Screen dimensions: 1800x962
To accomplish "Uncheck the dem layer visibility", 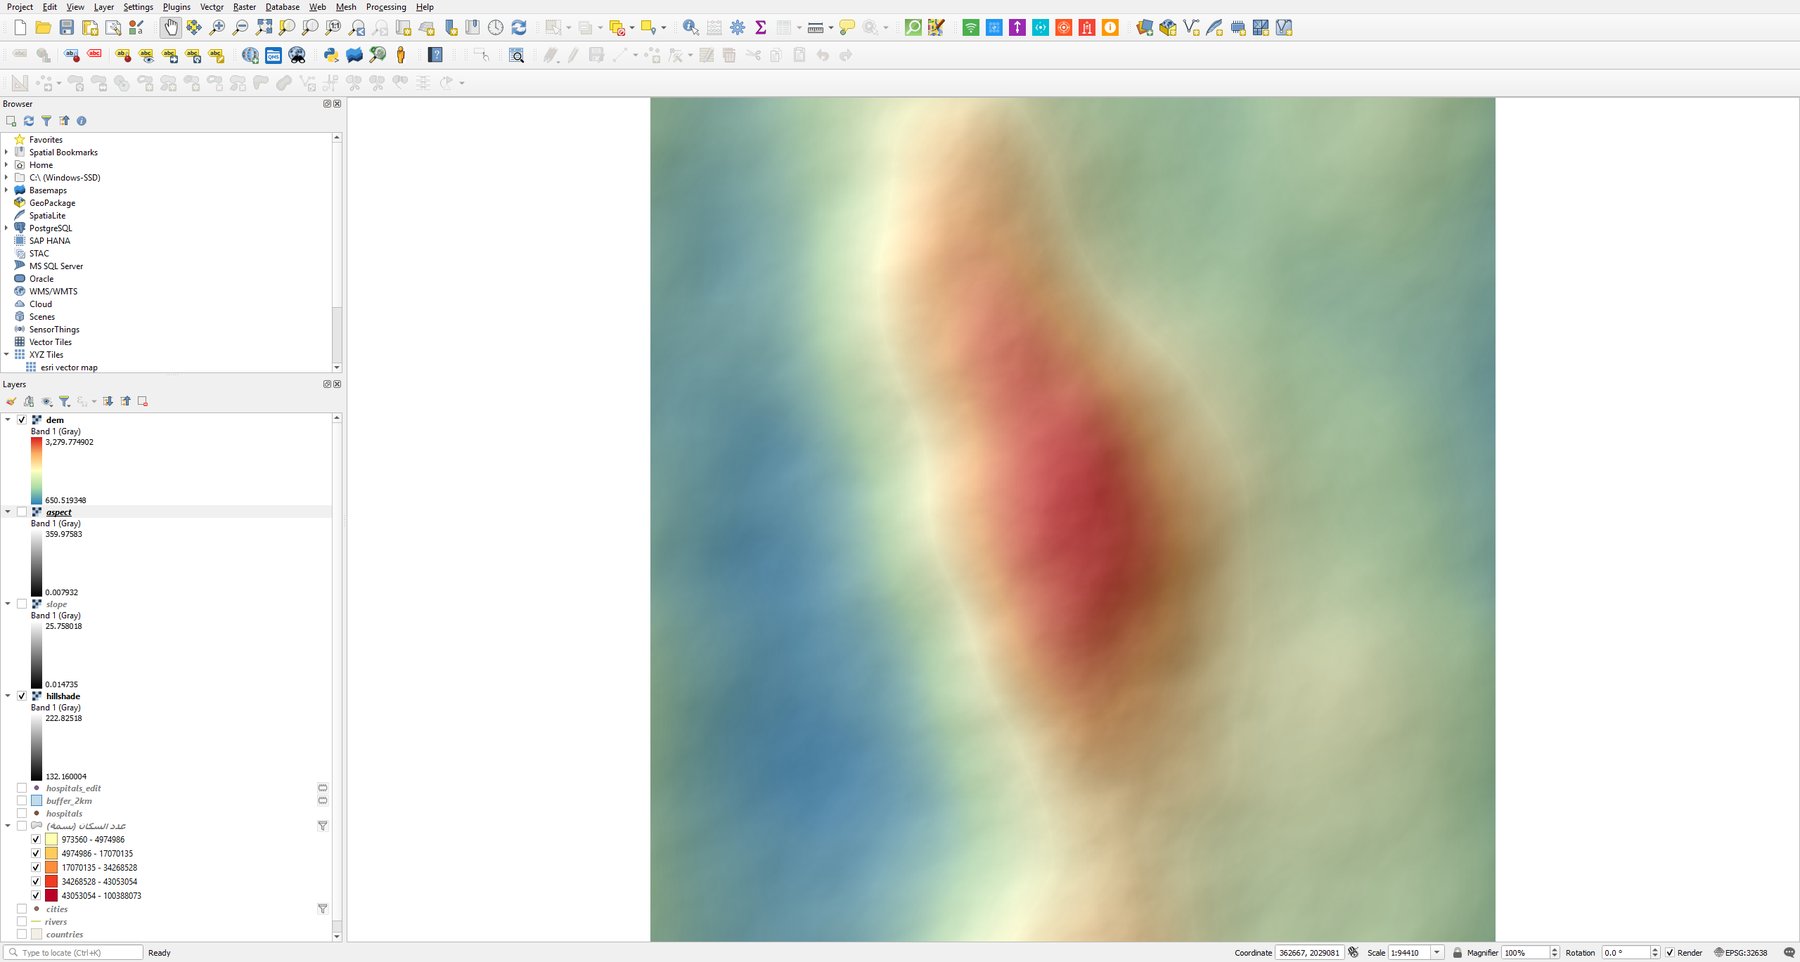I will [22, 420].
